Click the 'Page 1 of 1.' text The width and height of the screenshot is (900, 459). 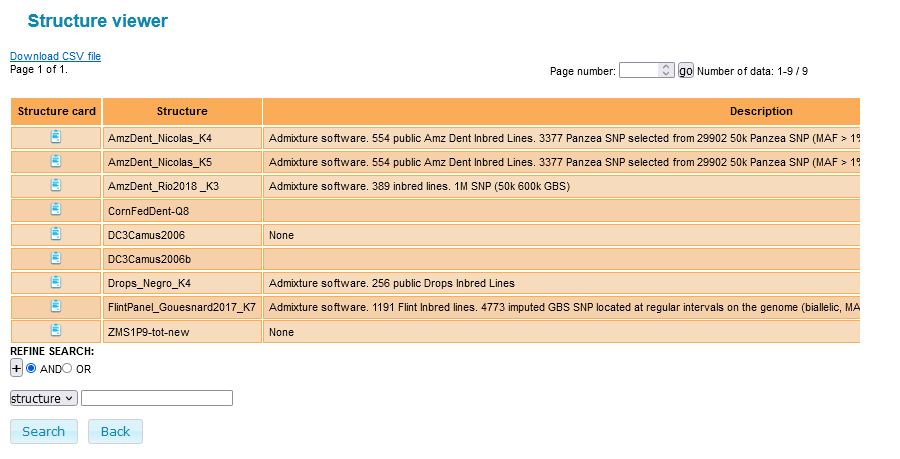[38, 69]
